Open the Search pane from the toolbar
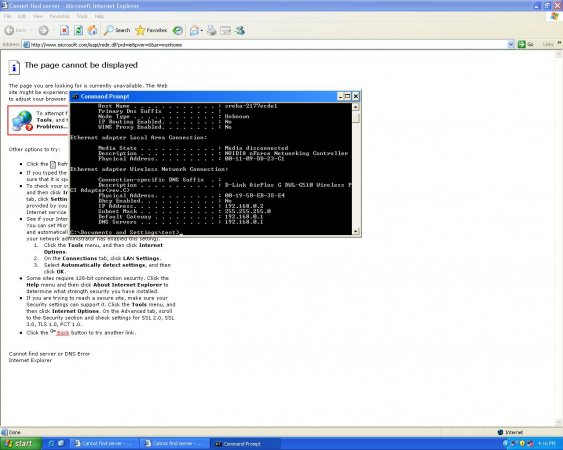The width and height of the screenshot is (563, 450). pos(117,31)
